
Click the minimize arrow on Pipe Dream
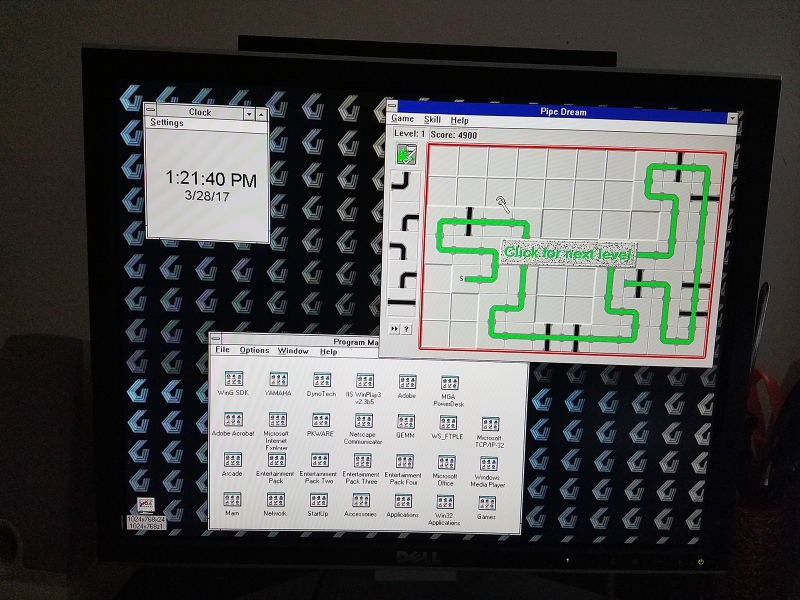pyautogui.click(x=732, y=118)
